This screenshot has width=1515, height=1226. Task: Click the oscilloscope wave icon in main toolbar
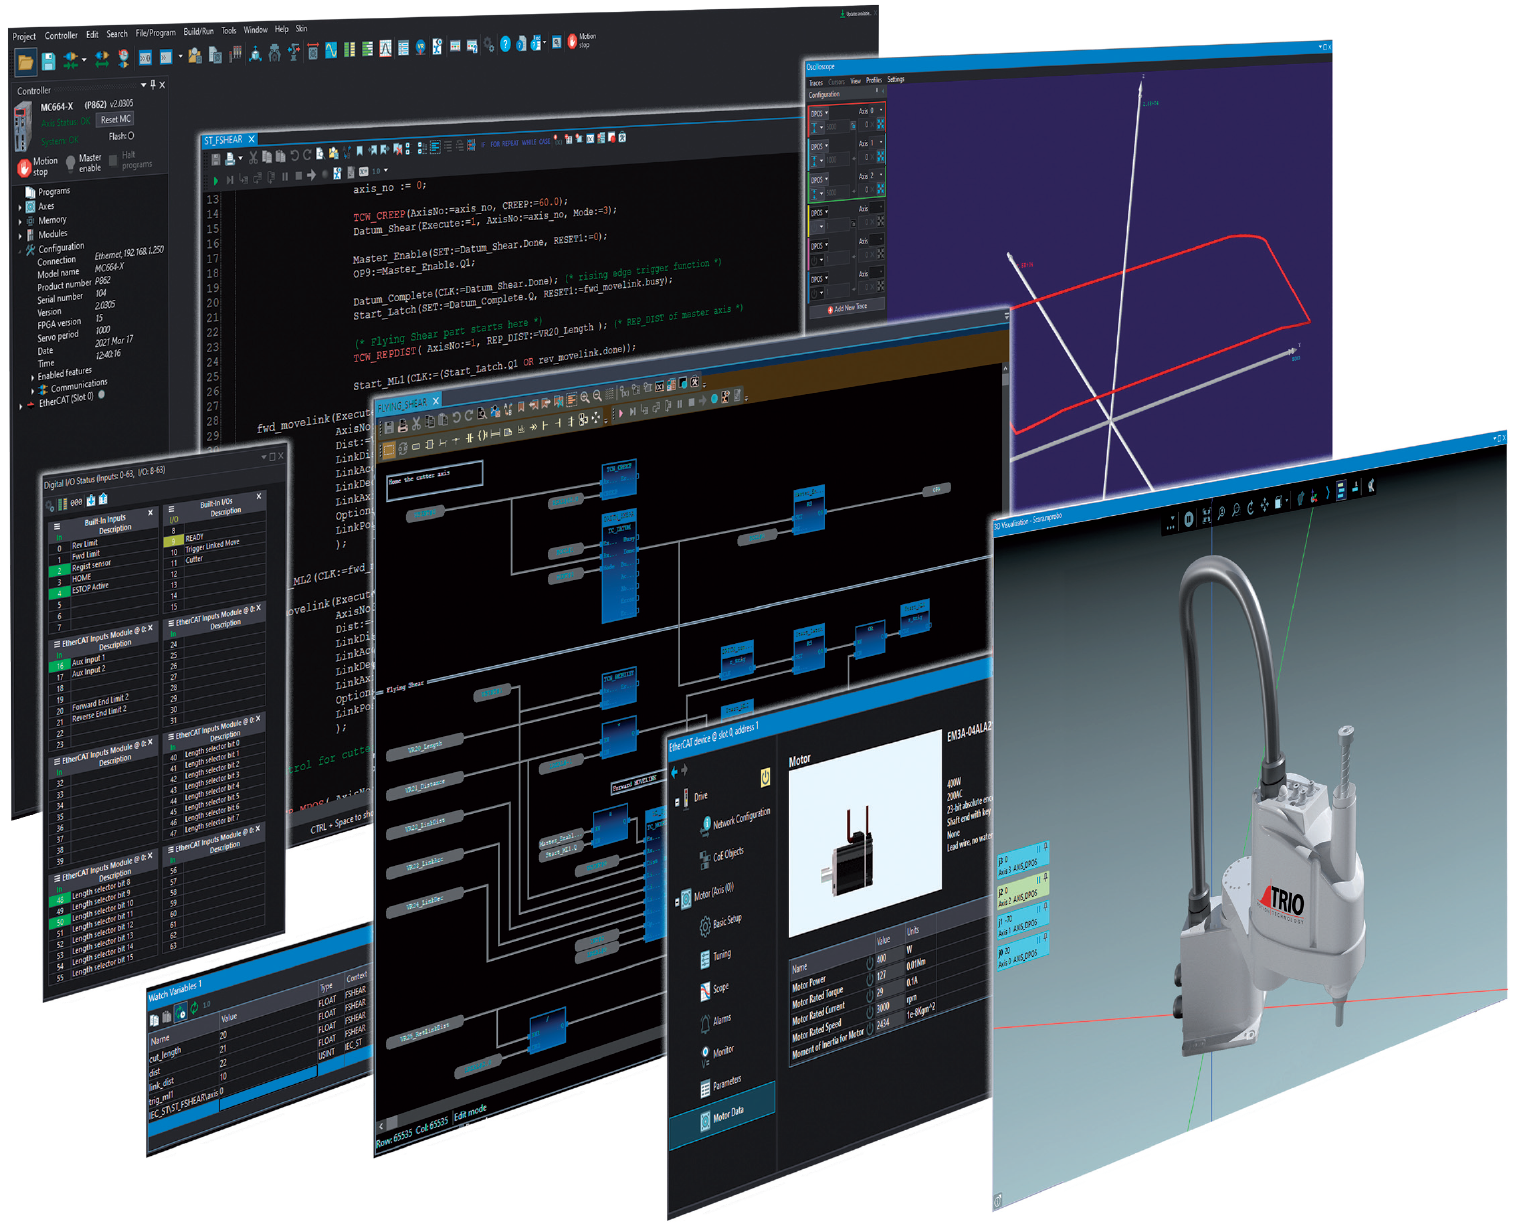330,49
